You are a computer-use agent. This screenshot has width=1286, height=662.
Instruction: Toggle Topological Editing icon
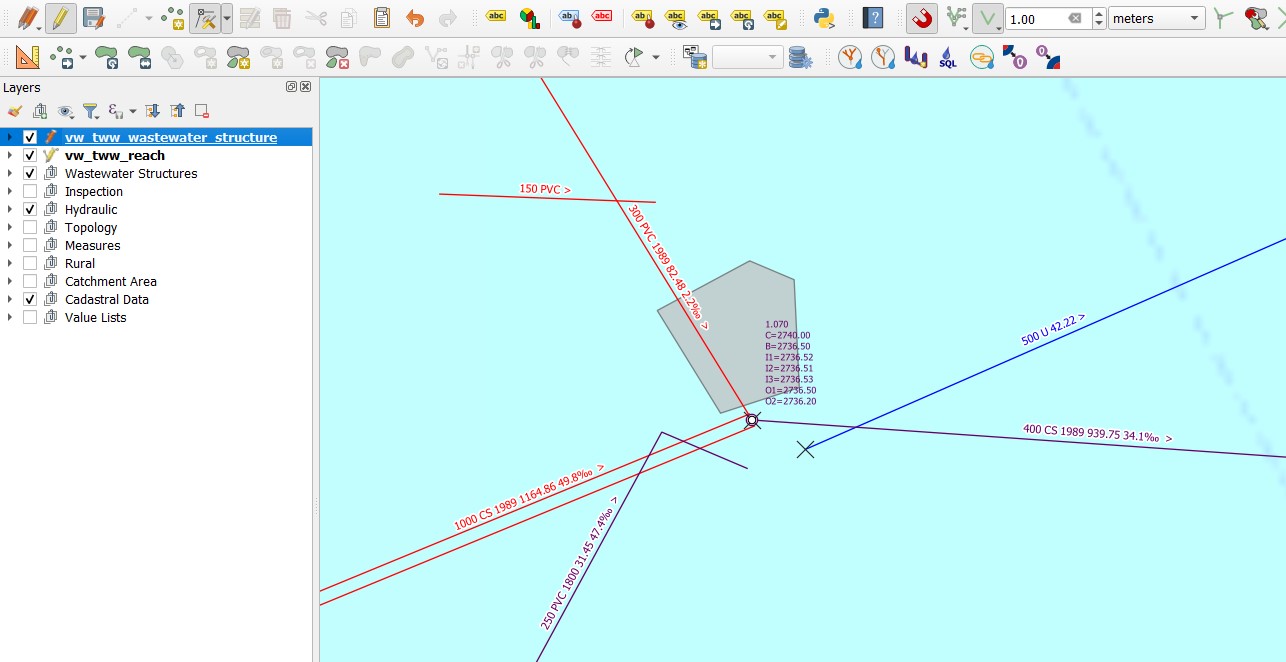pos(1224,18)
